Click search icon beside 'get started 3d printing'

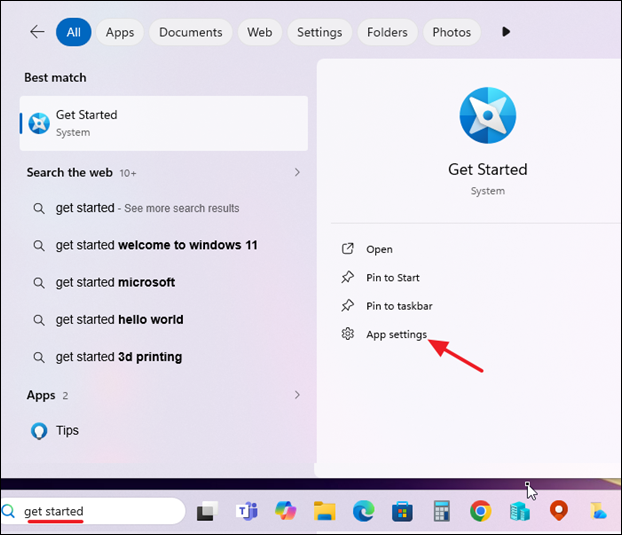tap(39, 357)
